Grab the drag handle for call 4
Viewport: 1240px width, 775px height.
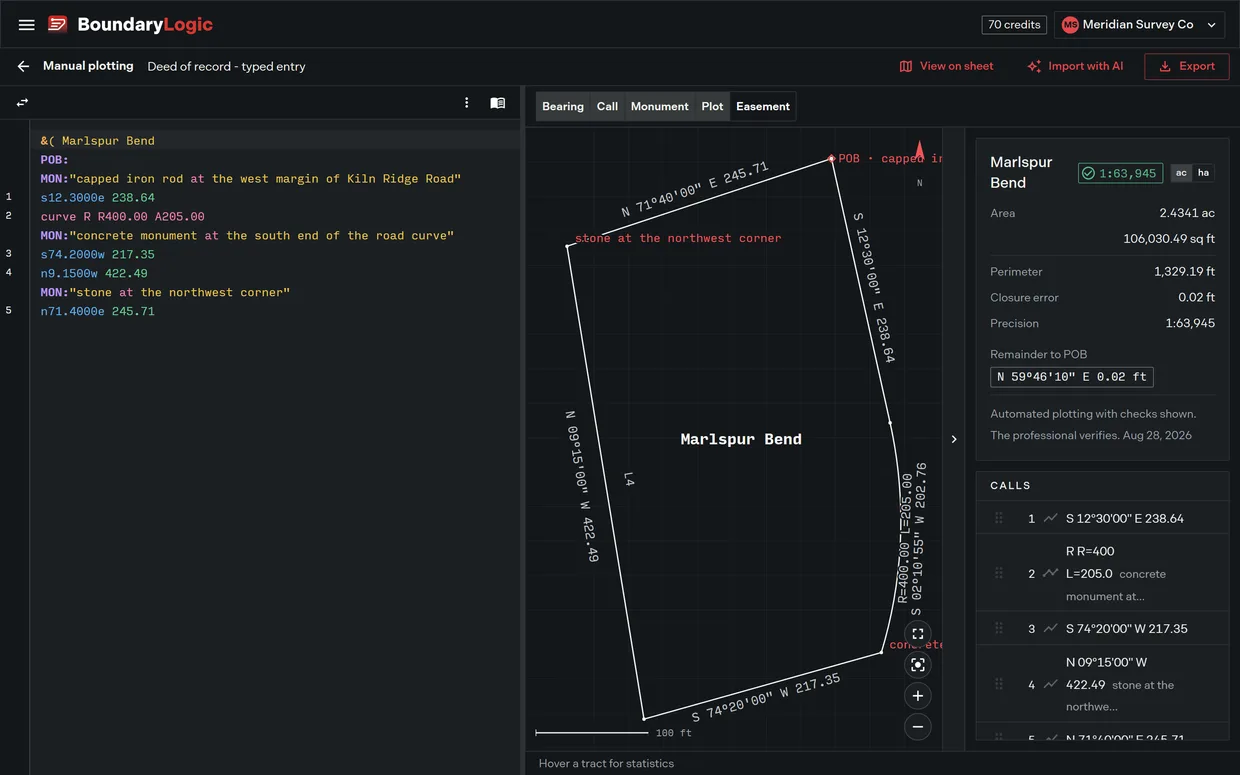pos(998,685)
